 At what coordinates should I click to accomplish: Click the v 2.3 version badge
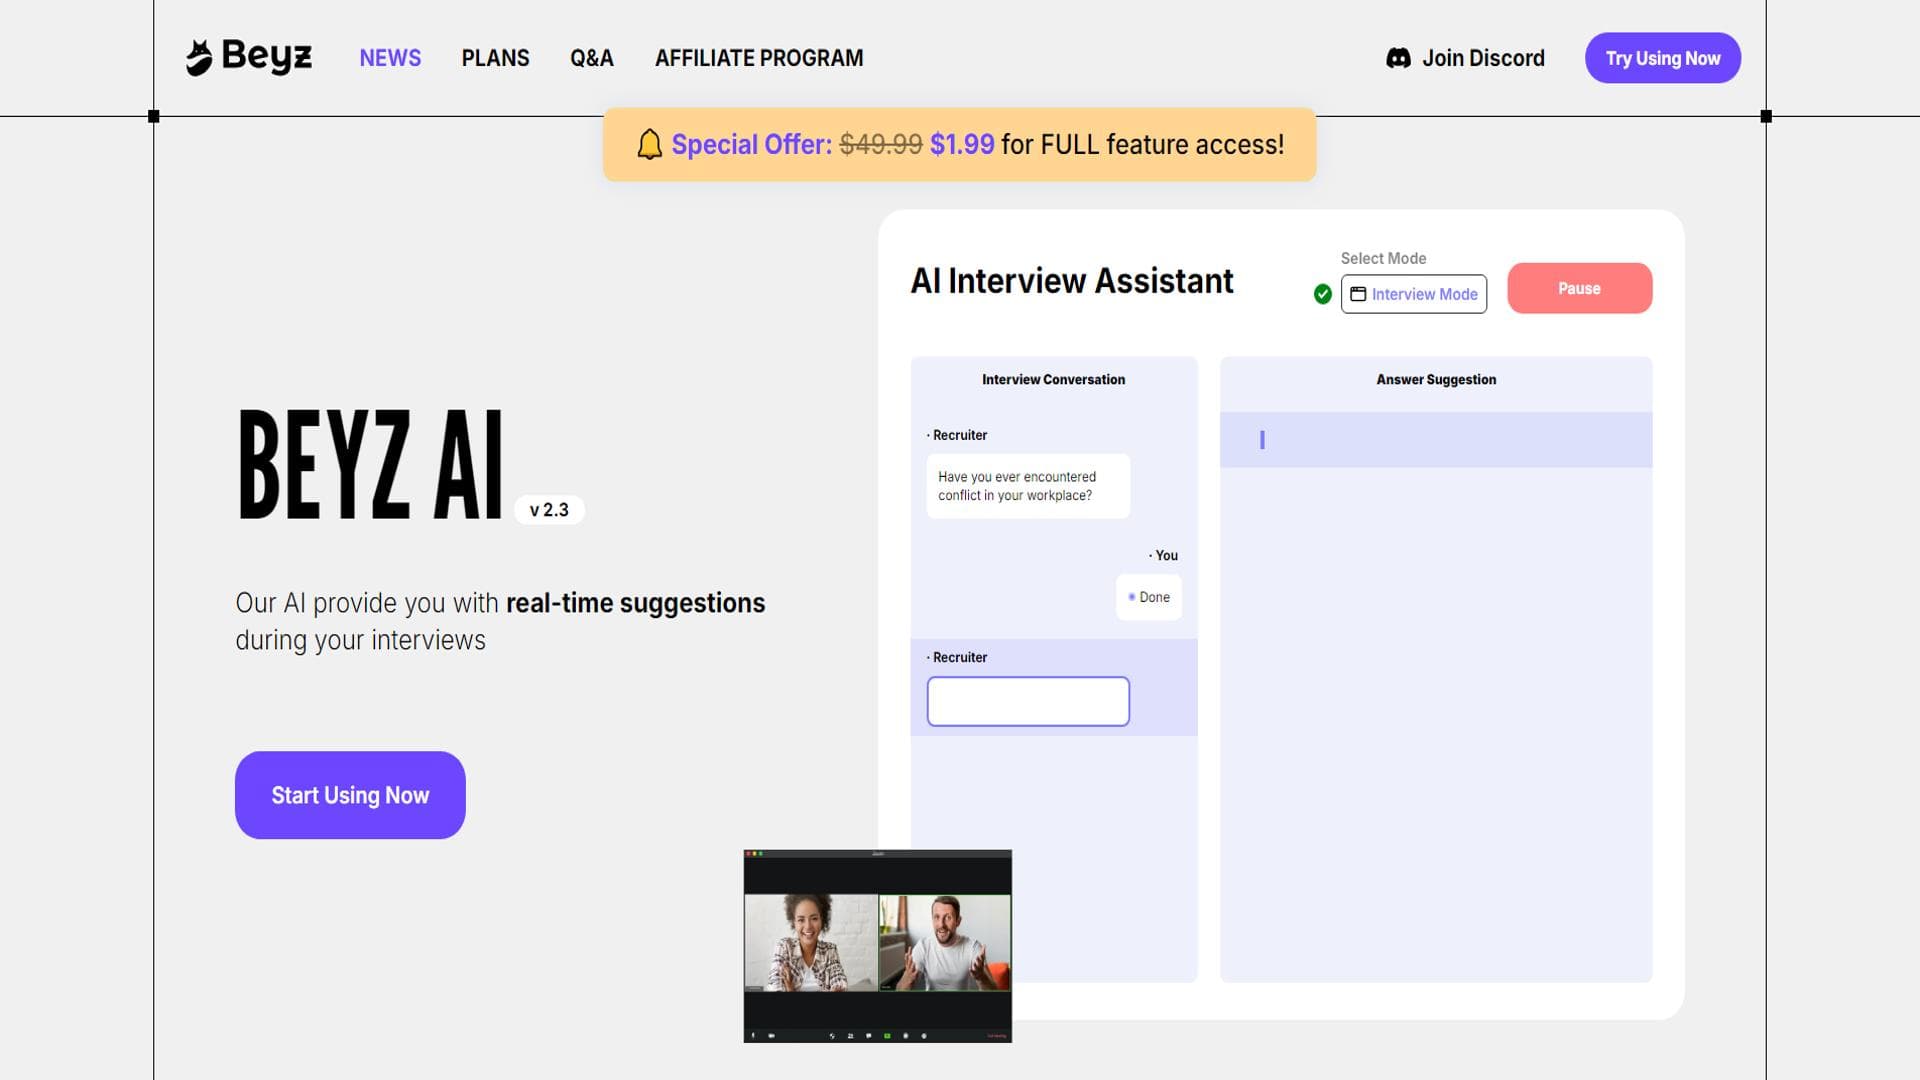tap(549, 510)
